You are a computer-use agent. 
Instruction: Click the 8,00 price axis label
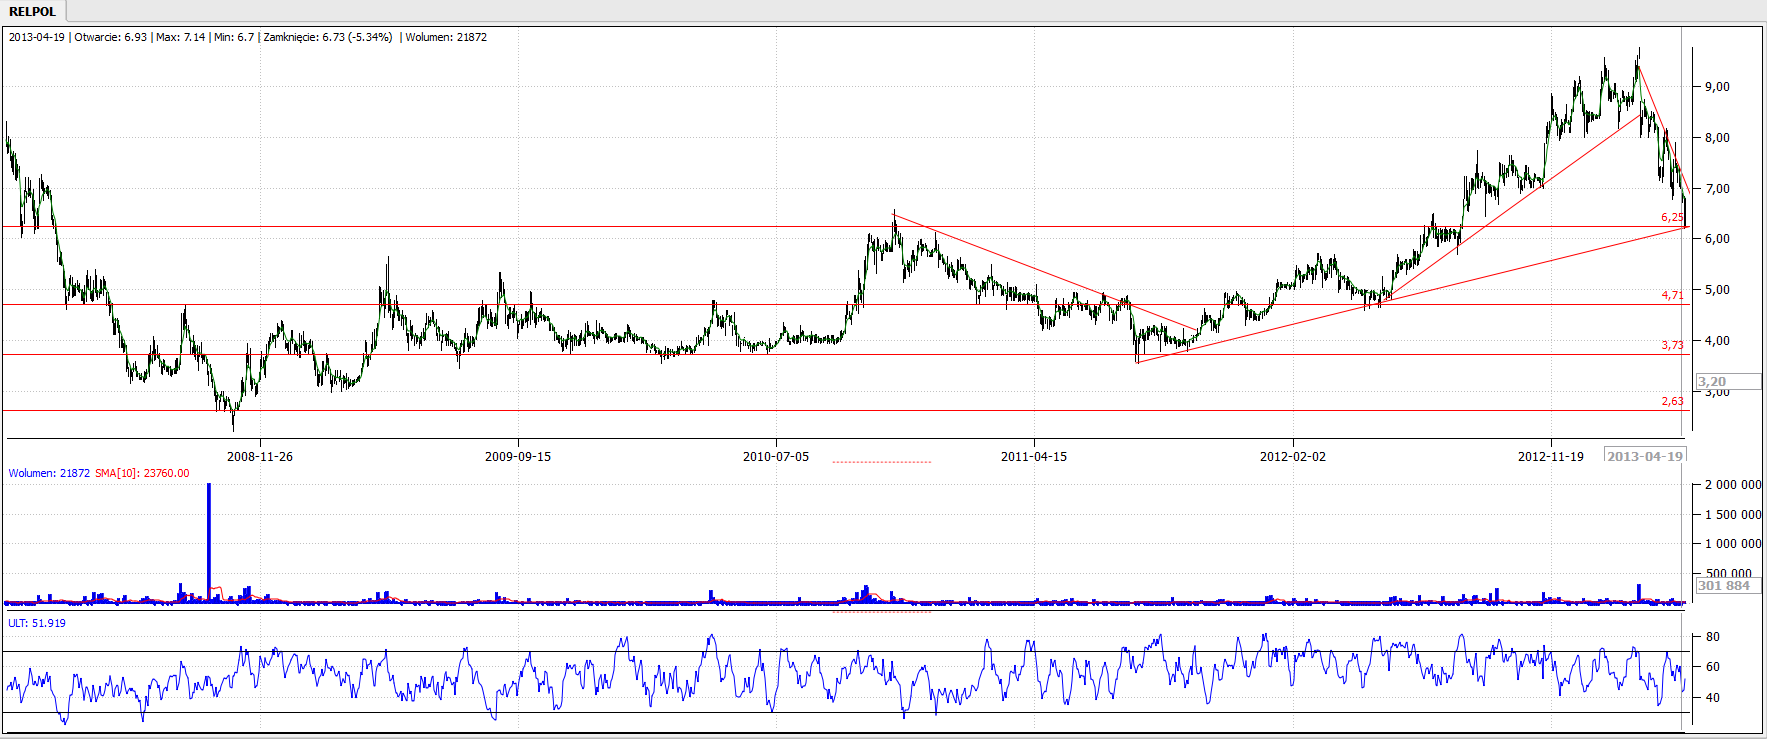coord(1717,138)
